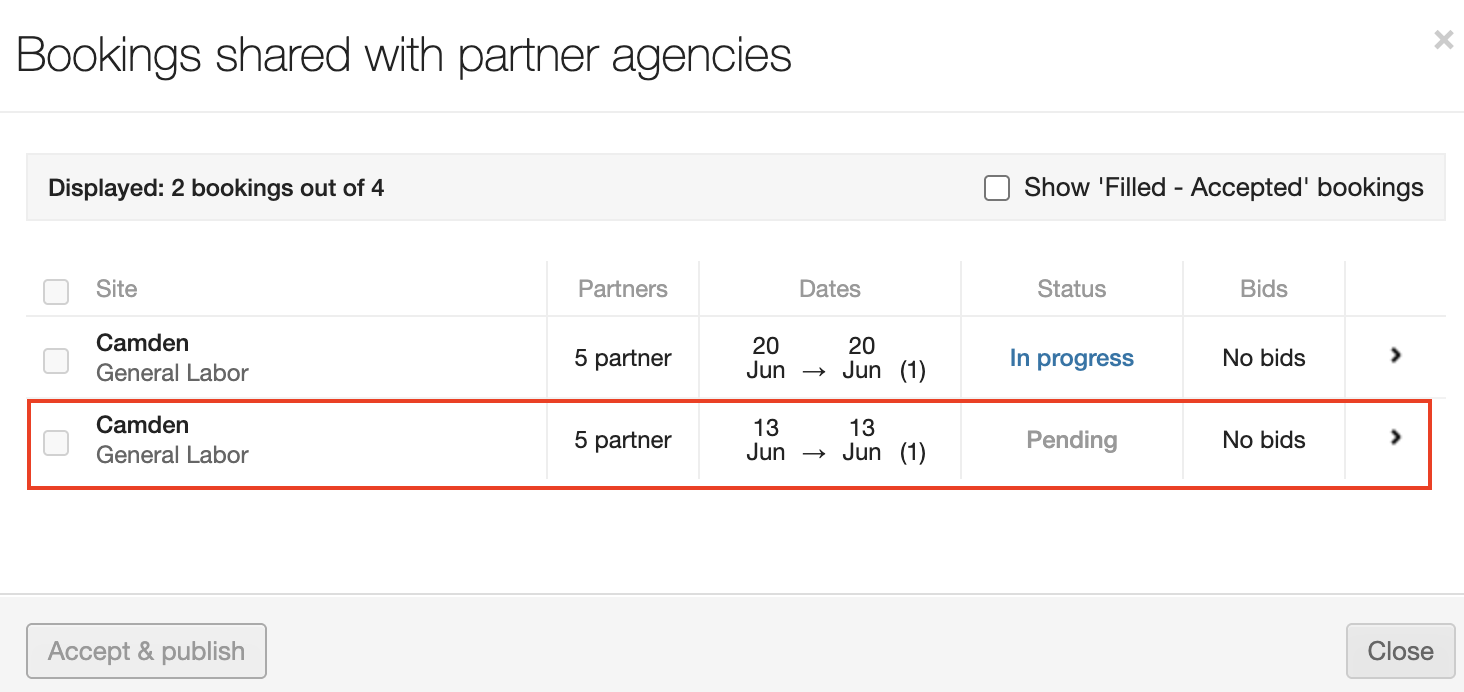Click the Bids column header
Viewport: 1464px width, 692px height.
(1263, 289)
